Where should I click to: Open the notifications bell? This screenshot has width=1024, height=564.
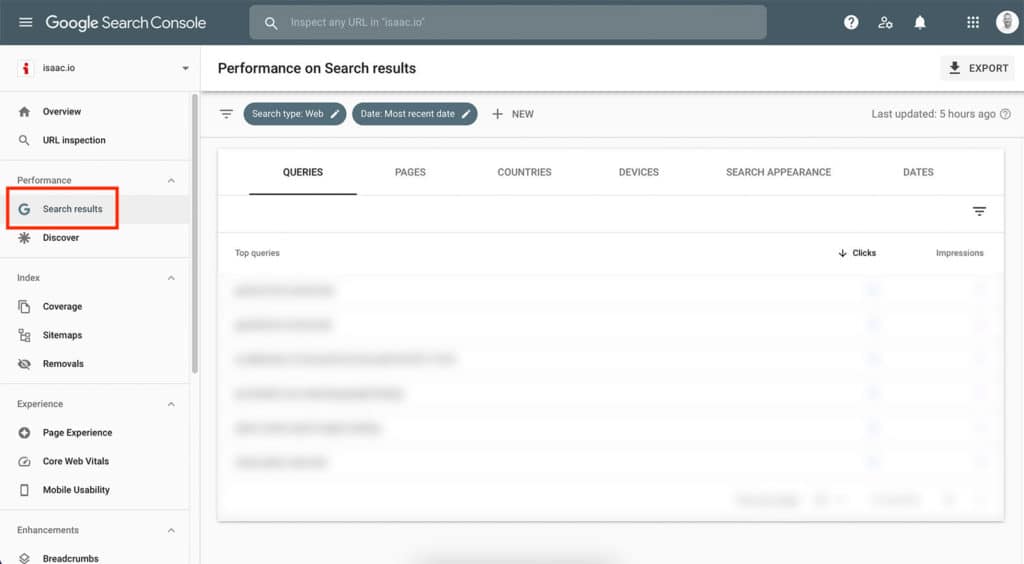(920, 22)
